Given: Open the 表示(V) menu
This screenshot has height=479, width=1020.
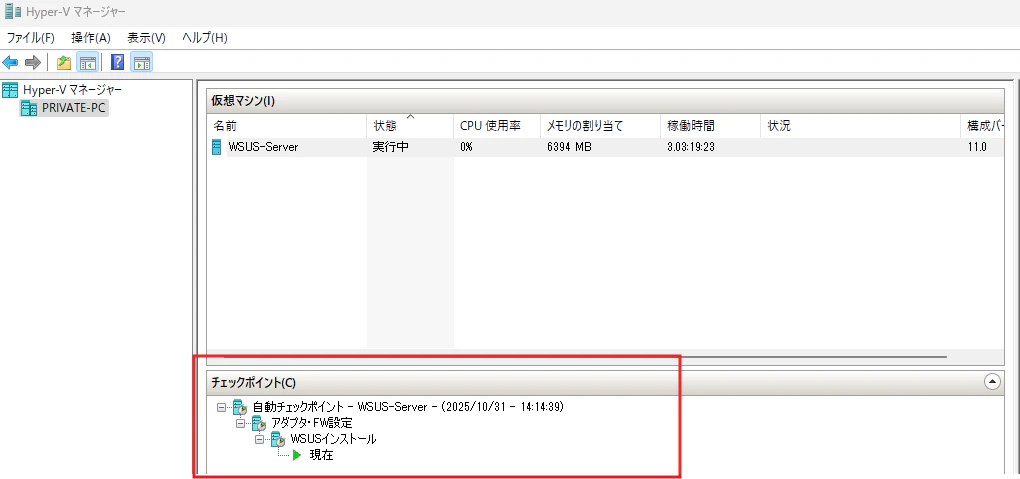Looking at the screenshot, I should 146,38.
